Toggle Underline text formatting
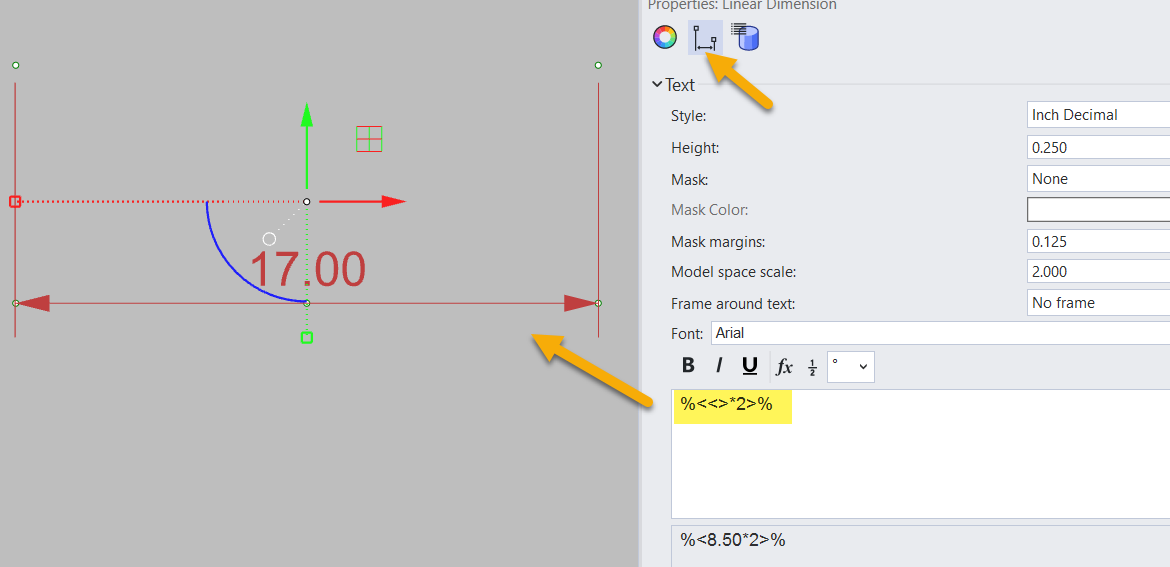 pyautogui.click(x=750, y=366)
